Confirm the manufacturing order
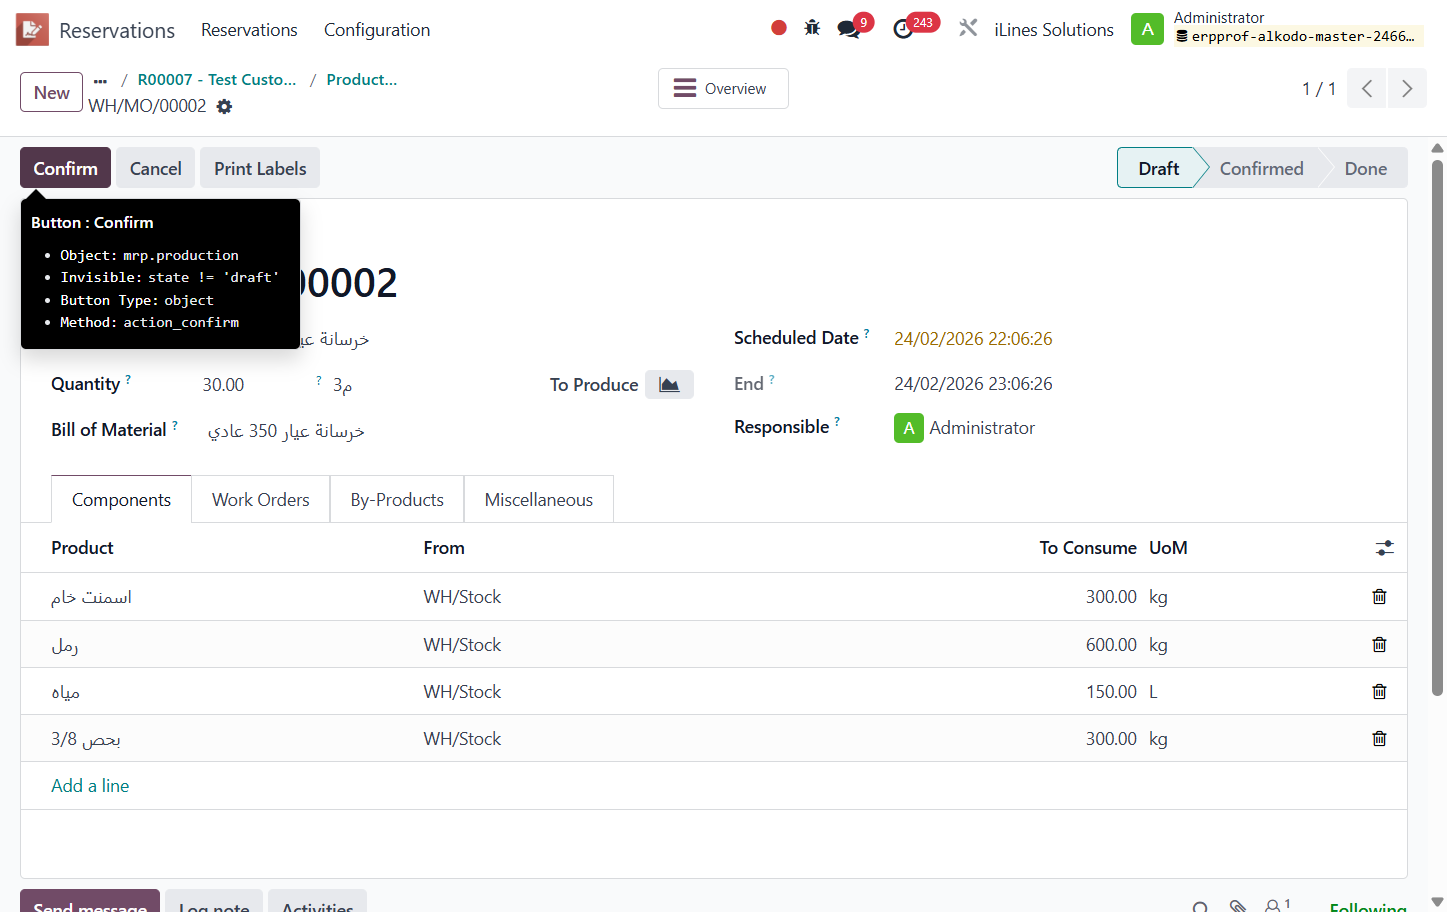 [65, 168]
